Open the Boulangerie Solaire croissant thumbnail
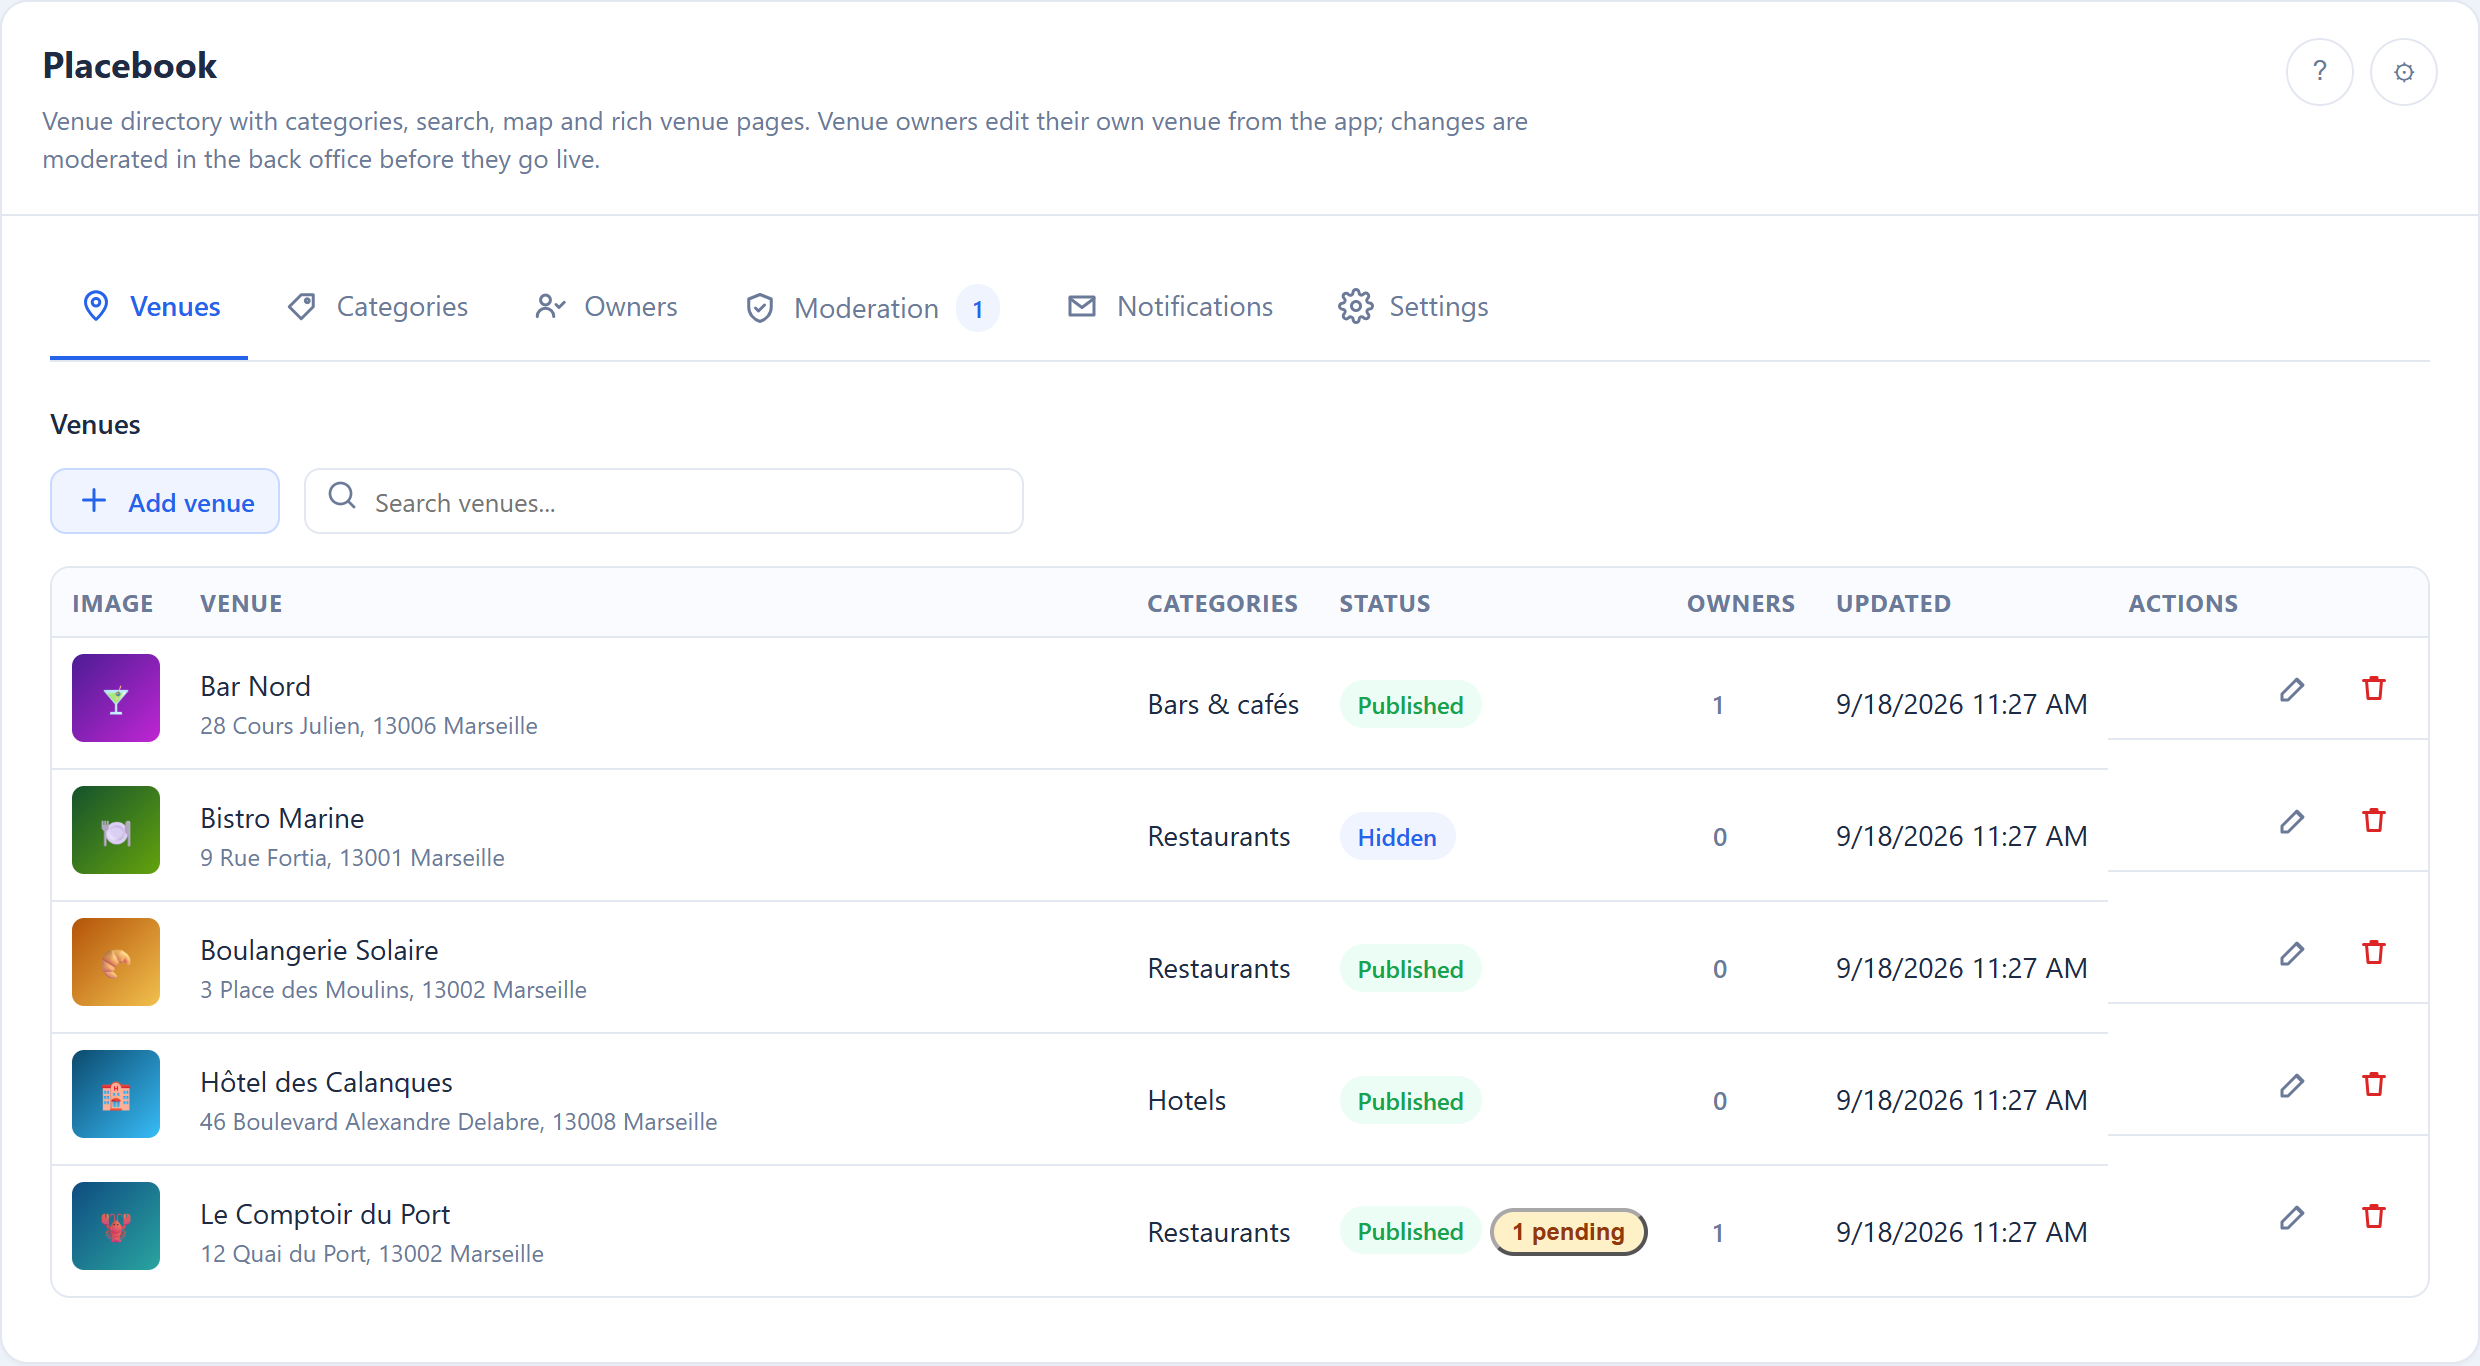2480x1366 pixels. 116,962
